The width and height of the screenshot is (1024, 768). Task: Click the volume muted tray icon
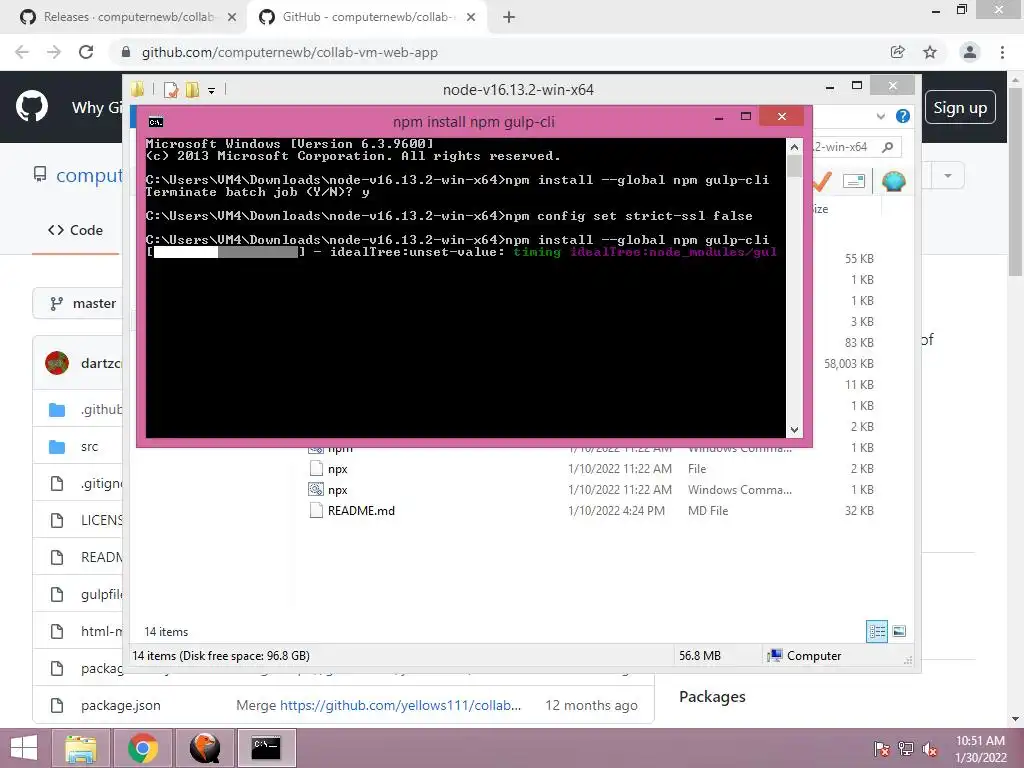click(x=930, y=749)
